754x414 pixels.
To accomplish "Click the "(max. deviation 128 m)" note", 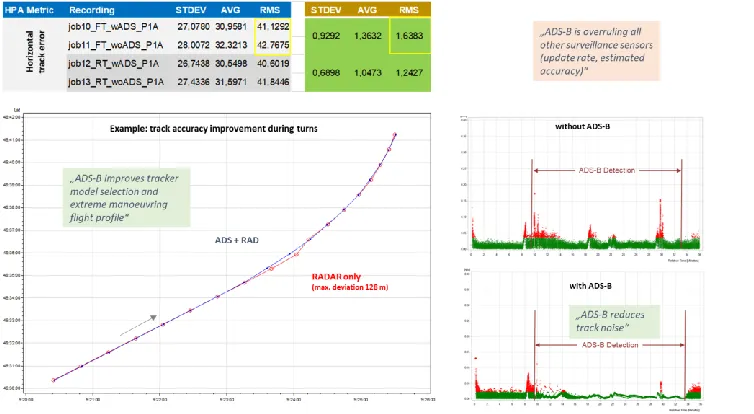I will [x=350, y=288].
